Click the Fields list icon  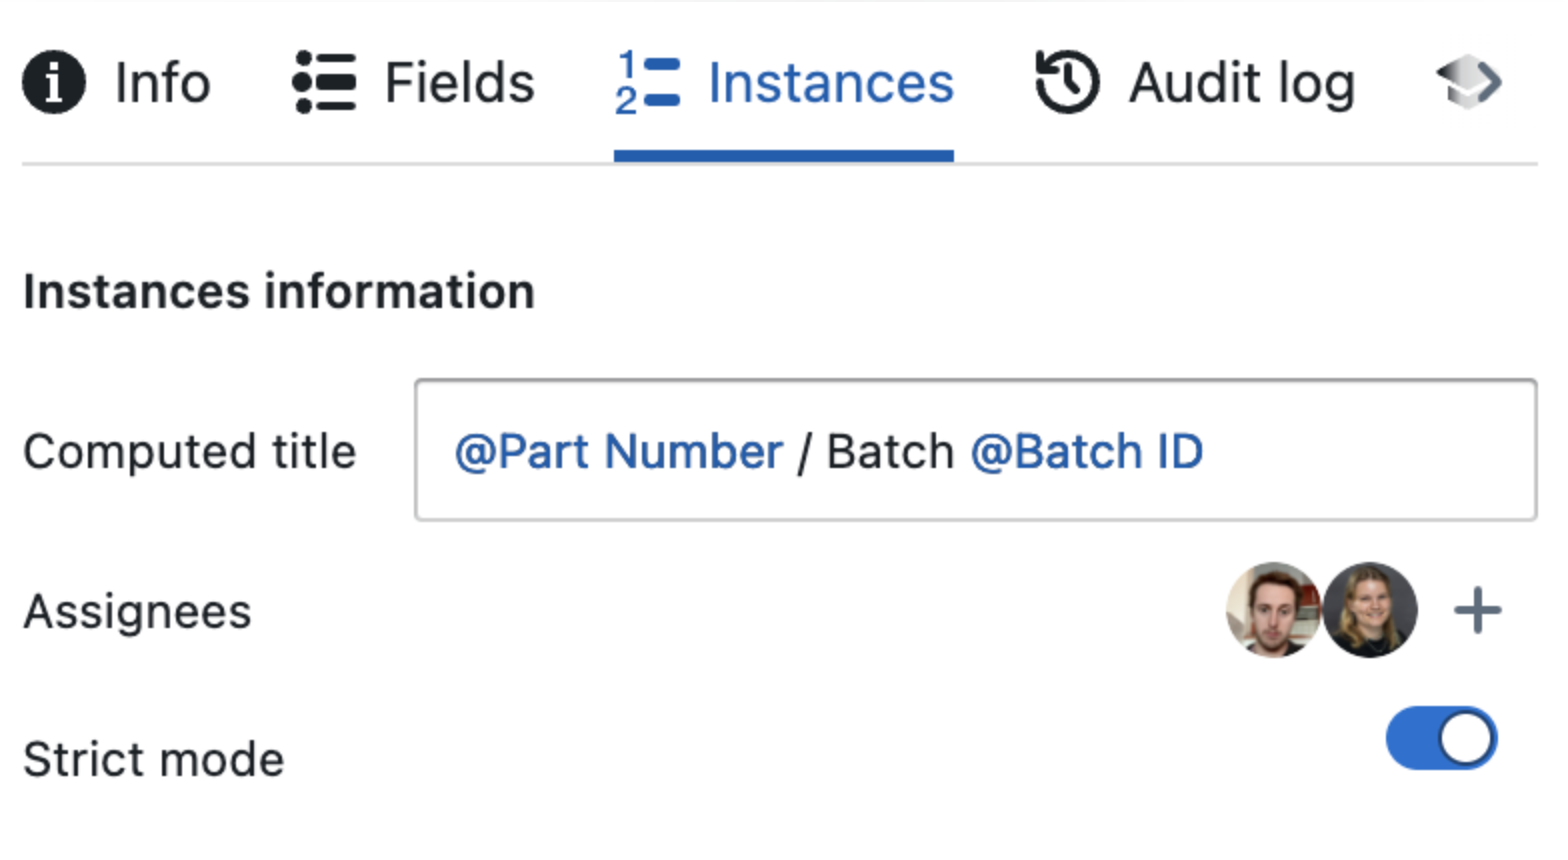tap(324, 82)
